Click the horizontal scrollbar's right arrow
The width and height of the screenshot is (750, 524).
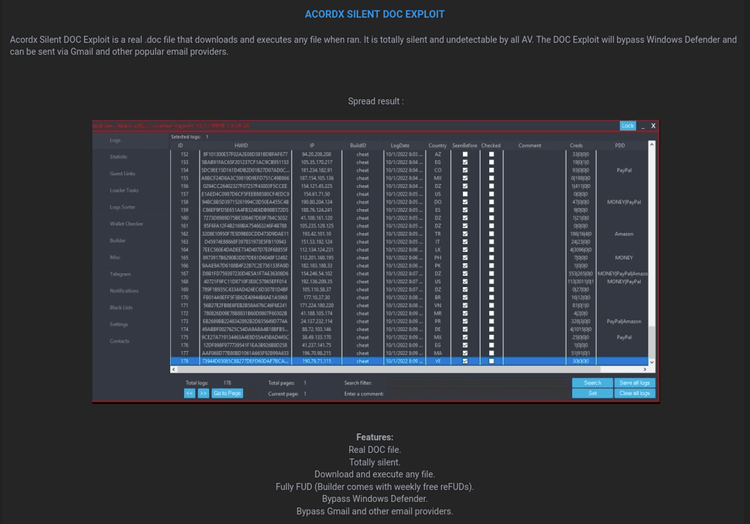coord(645,371)
